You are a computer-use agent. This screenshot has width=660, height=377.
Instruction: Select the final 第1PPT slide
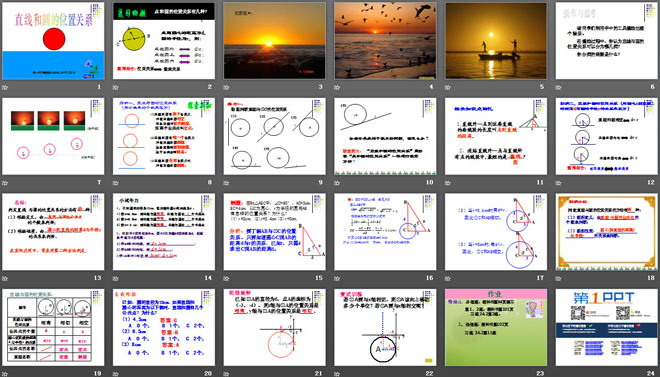pyautogui.click(x=607, y=327)
